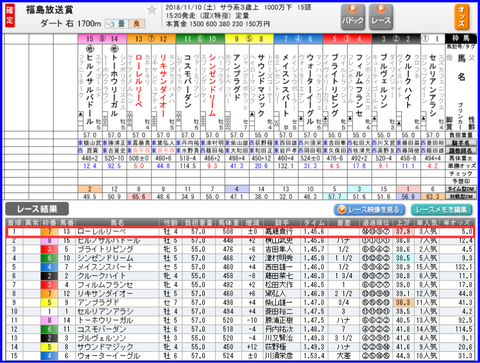Select horse ブルヴェルソン in the race card
The image size is (480, 363).
[x=384, y=81]
